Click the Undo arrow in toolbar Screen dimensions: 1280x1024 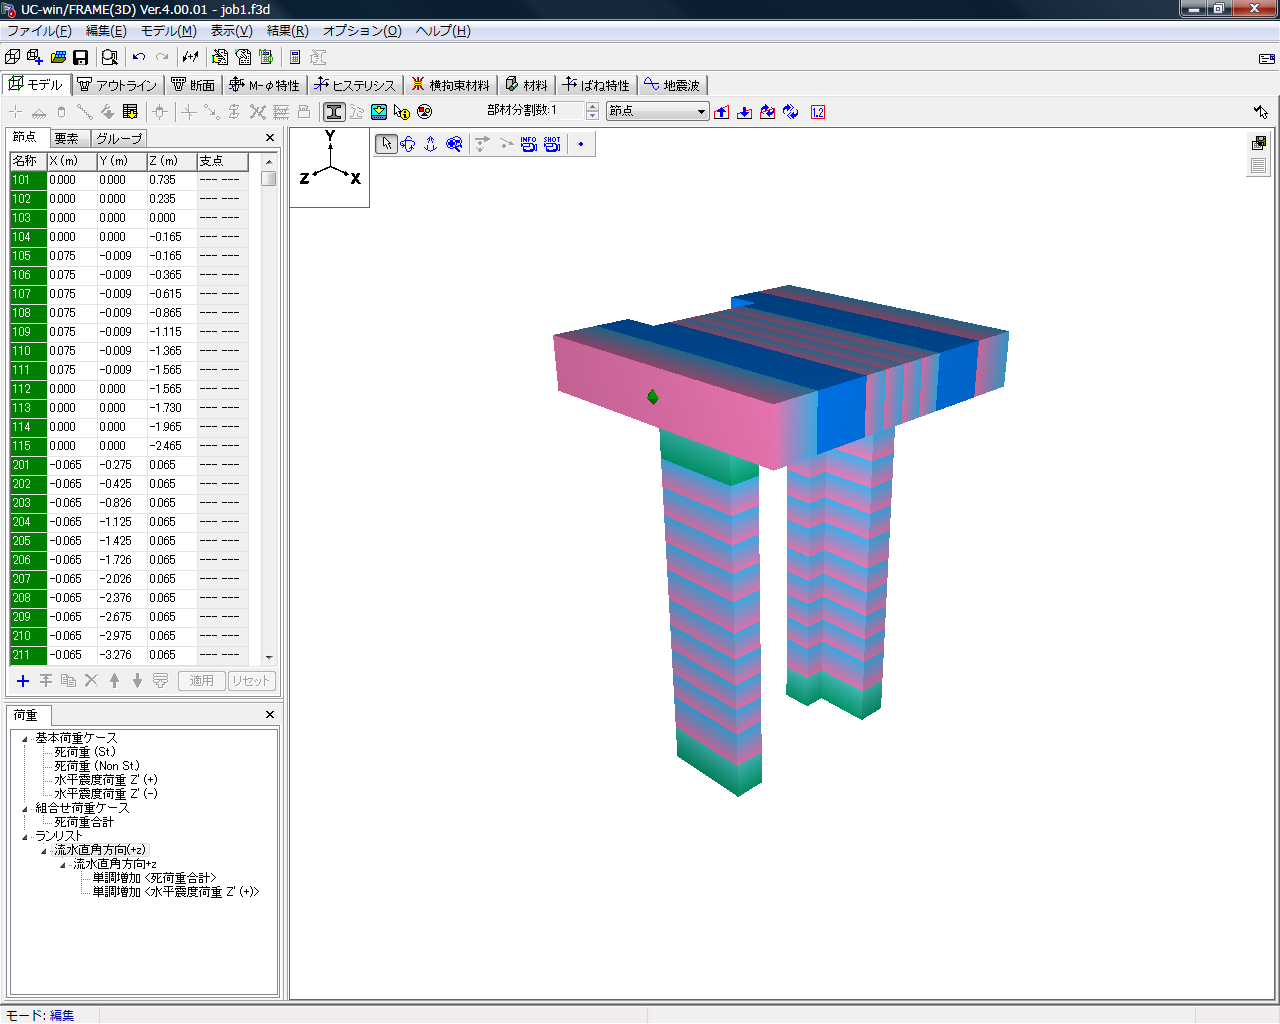[139, 57]
